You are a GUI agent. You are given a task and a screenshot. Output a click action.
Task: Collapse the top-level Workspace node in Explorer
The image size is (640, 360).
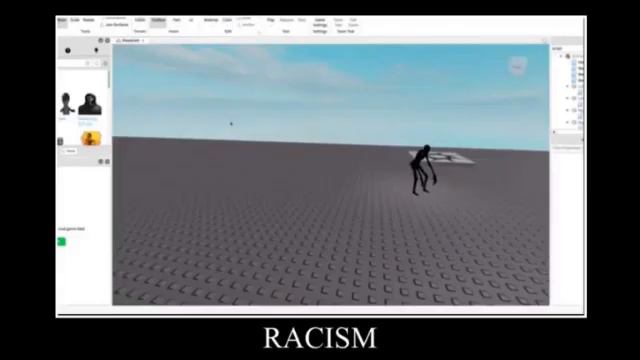(x=562, y=56)
